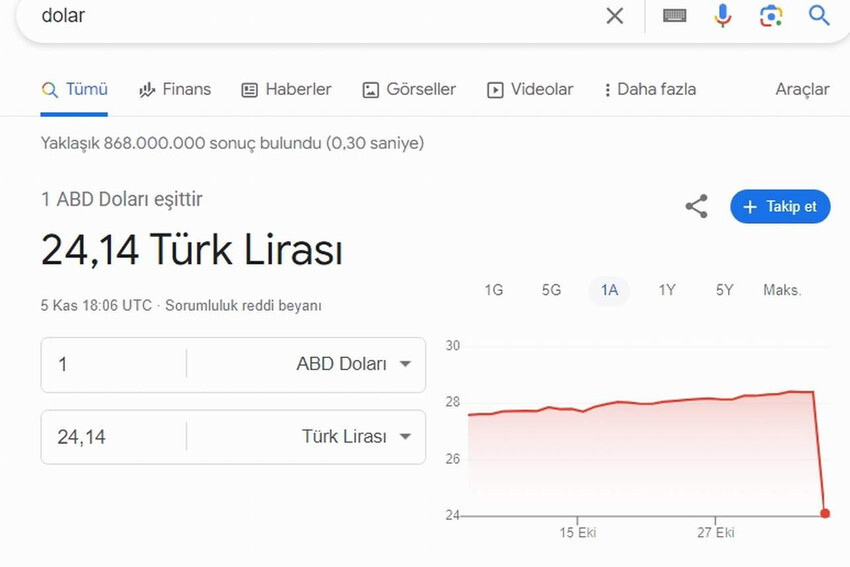This screenshot has width=850, height=567.
Task: Click the Takip et follow button
Action: tap(780, 207)
